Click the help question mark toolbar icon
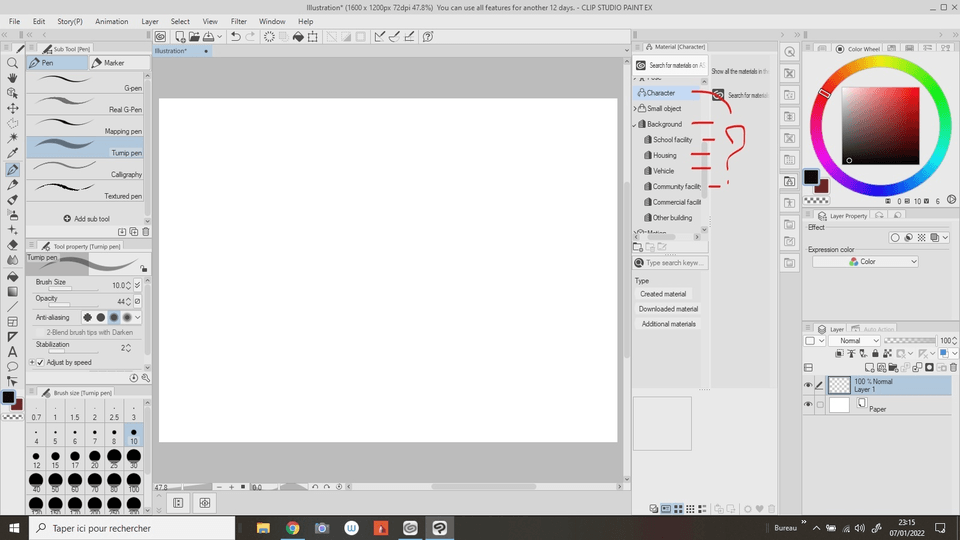 [x=428, y=37]
